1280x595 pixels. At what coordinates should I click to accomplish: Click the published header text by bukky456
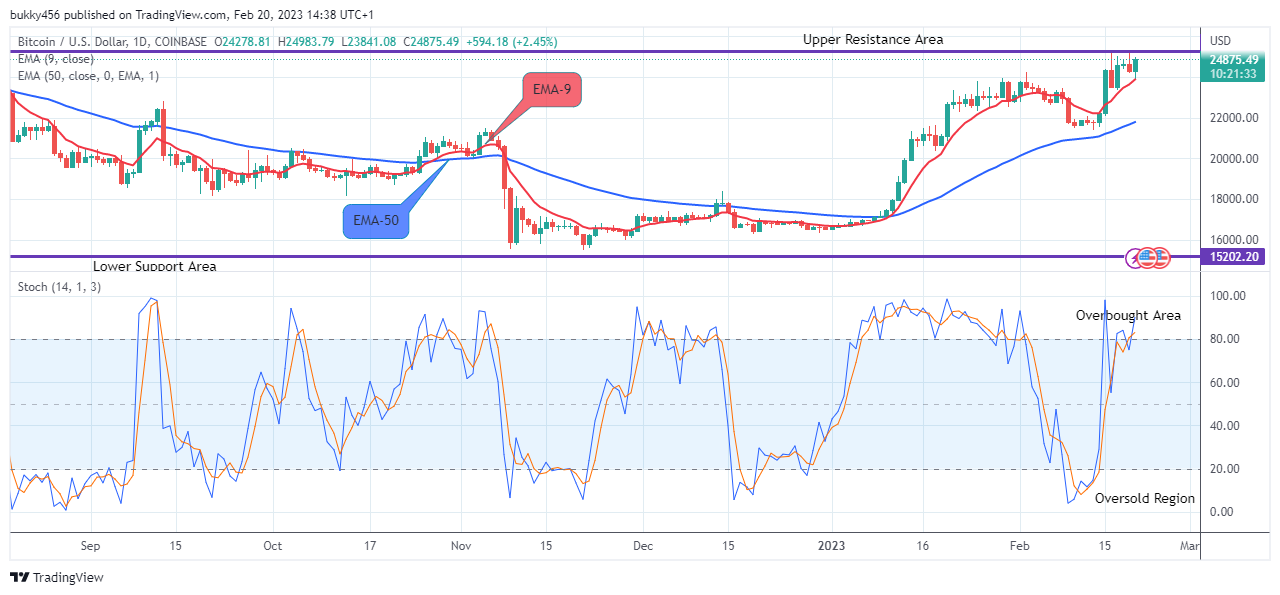pyautogui.click(x=192, y=15)
